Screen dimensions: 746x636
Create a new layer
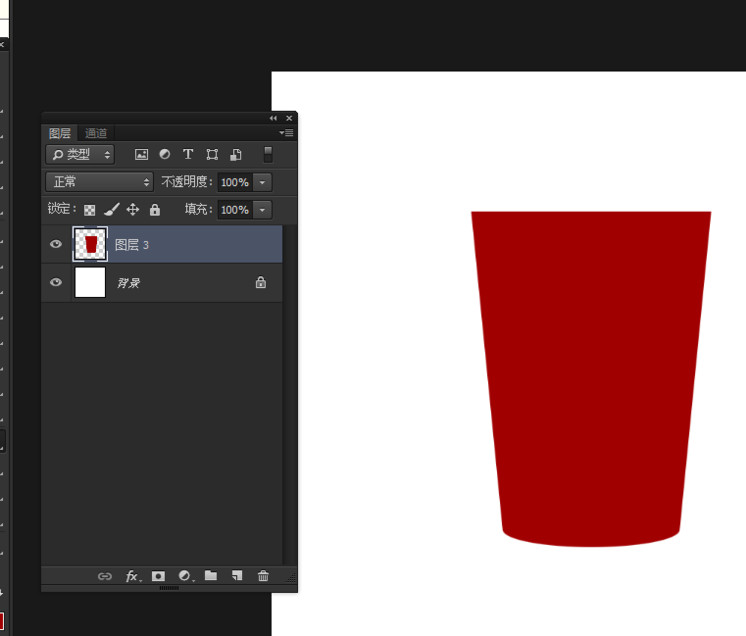(x=237, y=576)
